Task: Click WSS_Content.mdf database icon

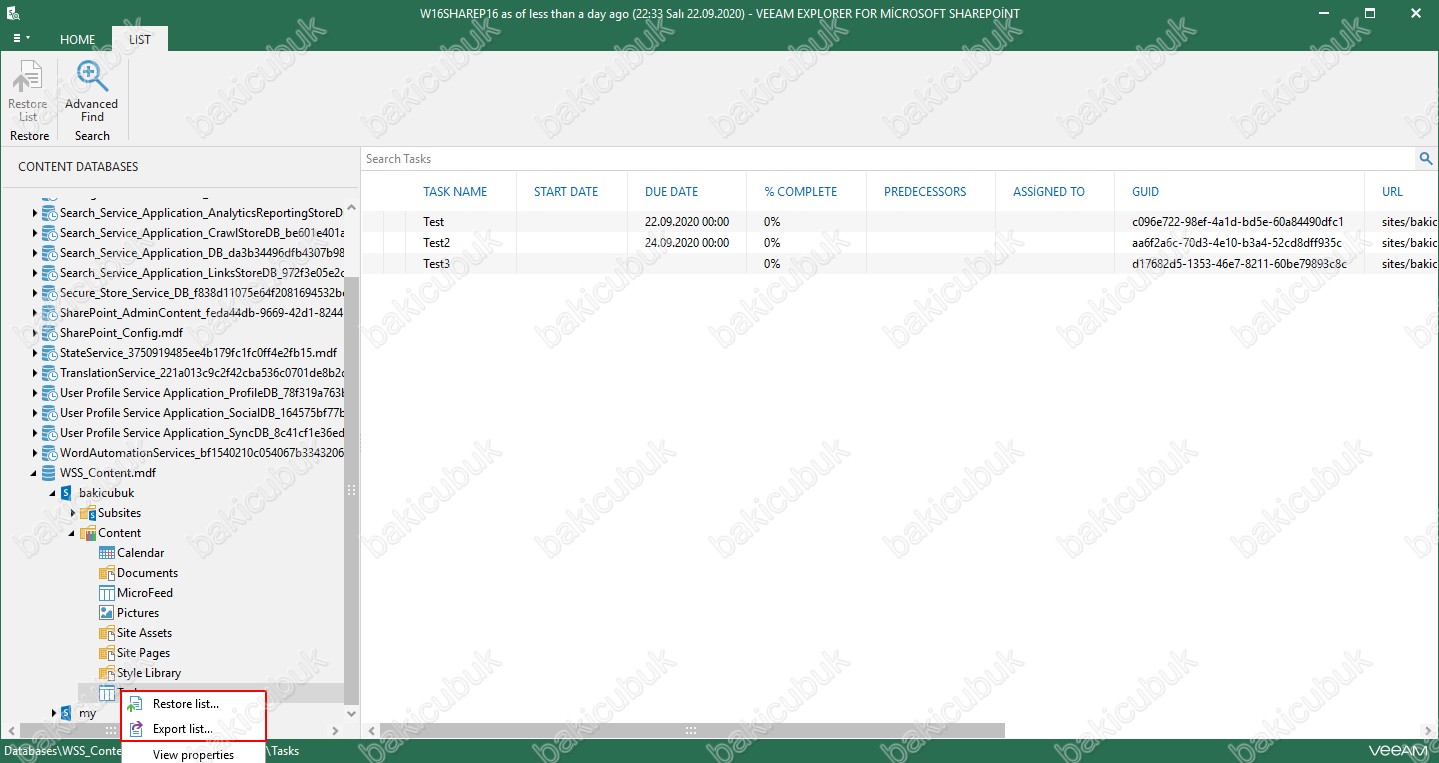Action: (x=49, y=473)
